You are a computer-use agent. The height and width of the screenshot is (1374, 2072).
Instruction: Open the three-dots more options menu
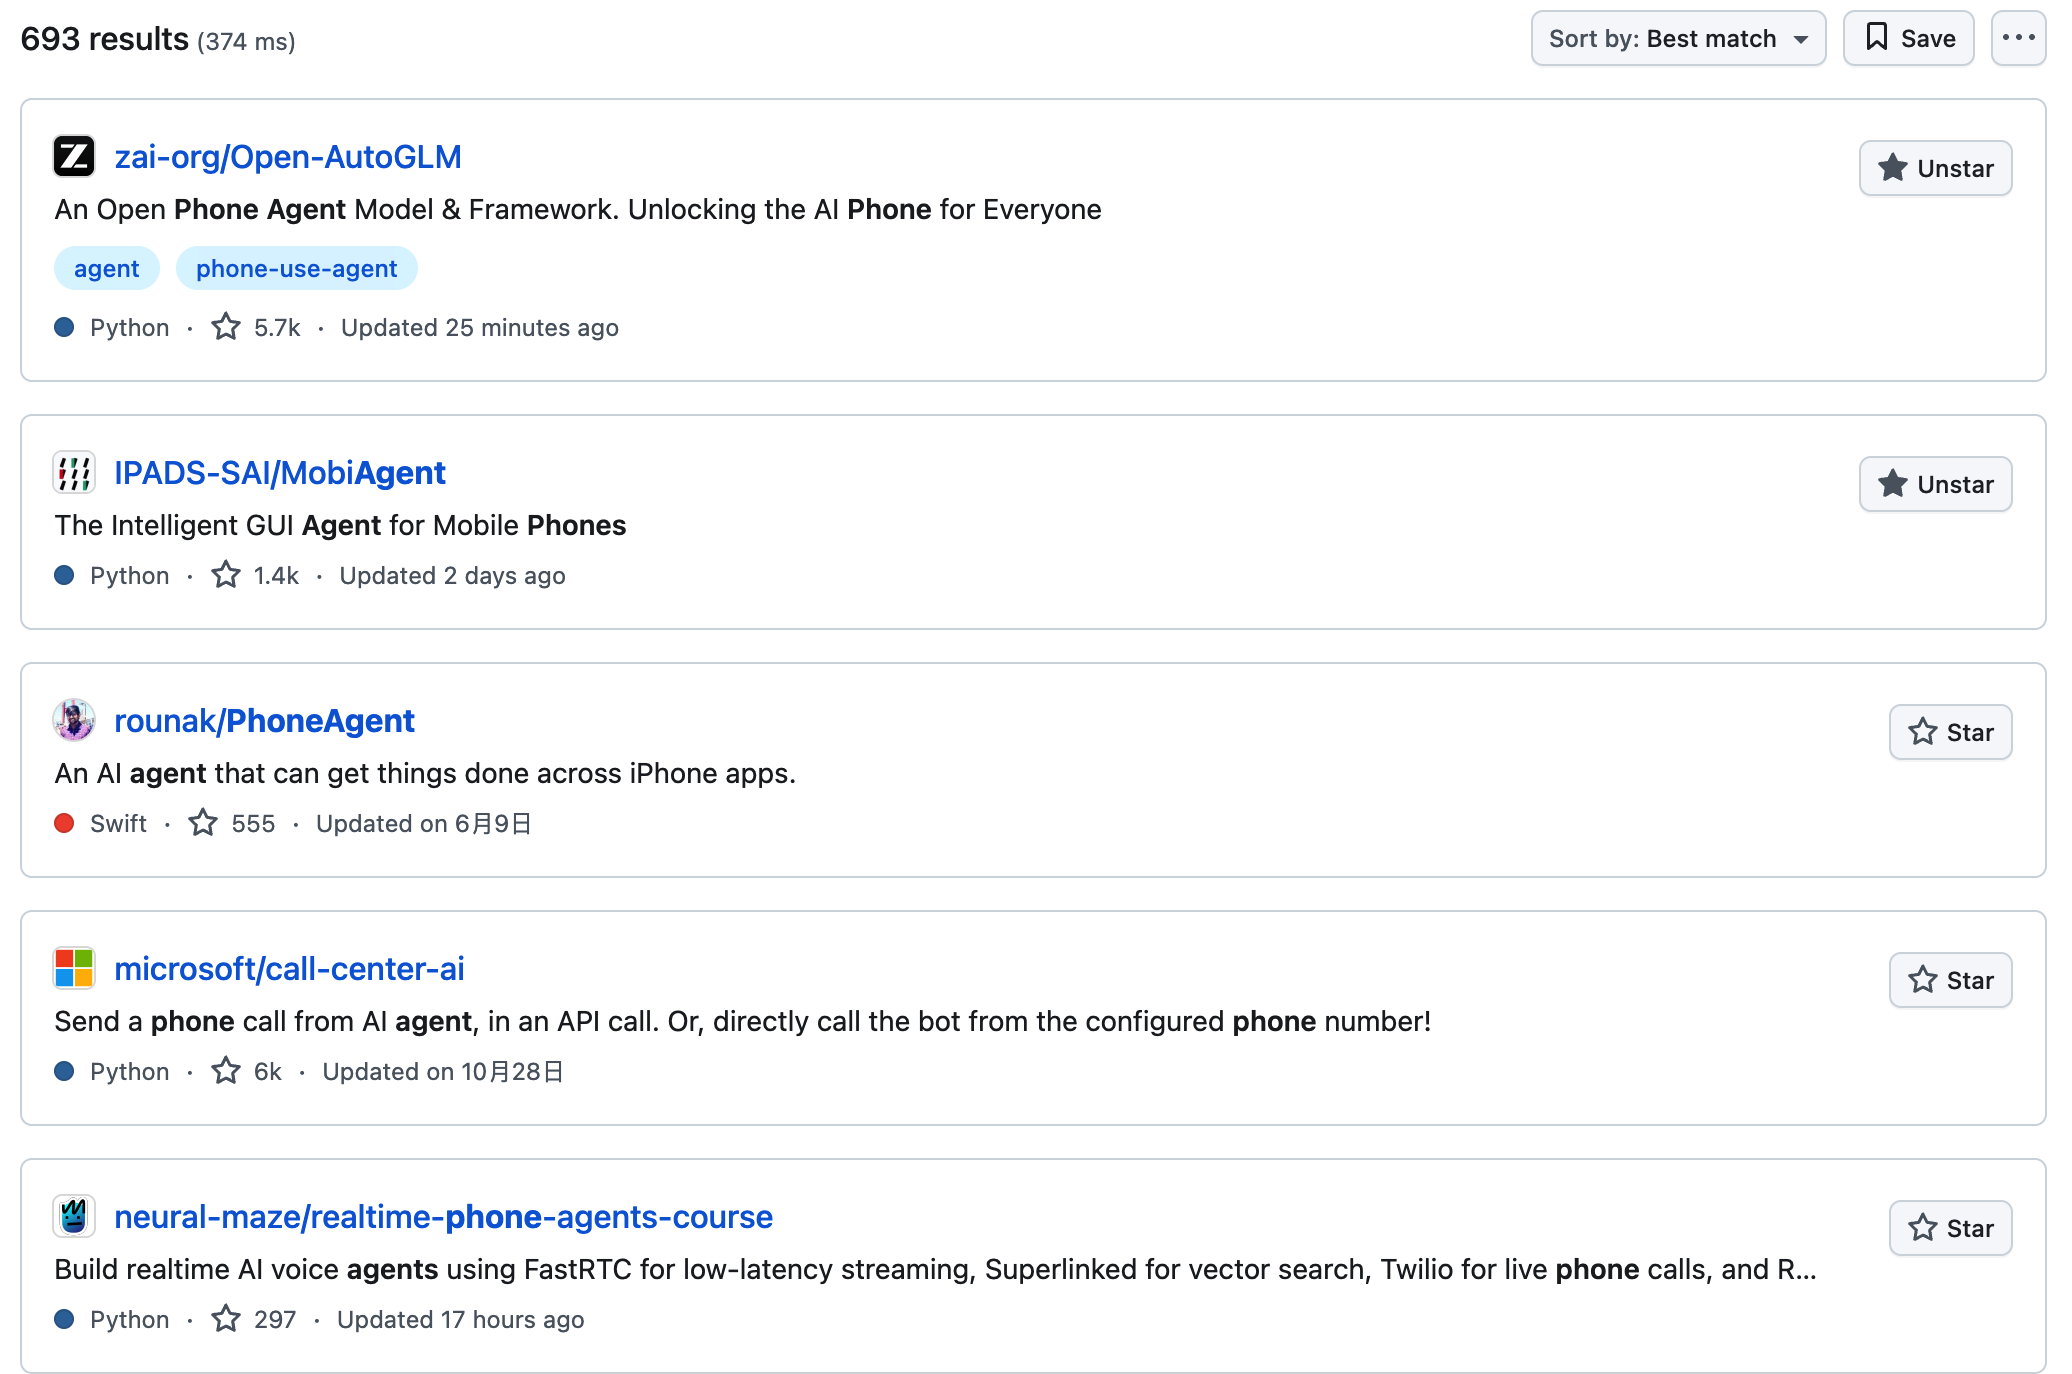(2018, 39)
